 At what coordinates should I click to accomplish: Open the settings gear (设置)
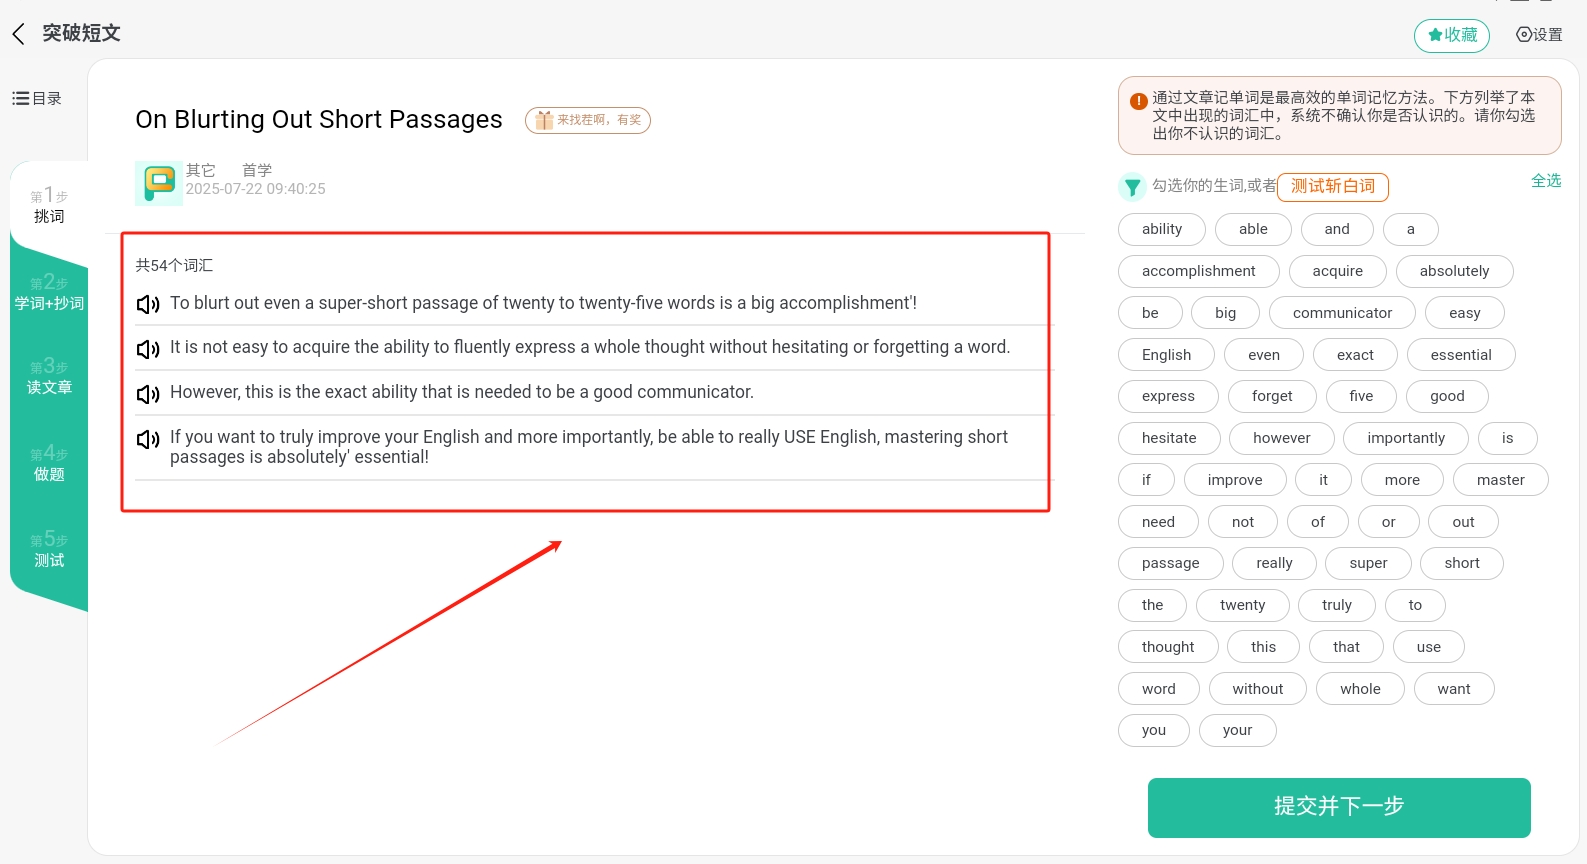[x=1539, y=35]
